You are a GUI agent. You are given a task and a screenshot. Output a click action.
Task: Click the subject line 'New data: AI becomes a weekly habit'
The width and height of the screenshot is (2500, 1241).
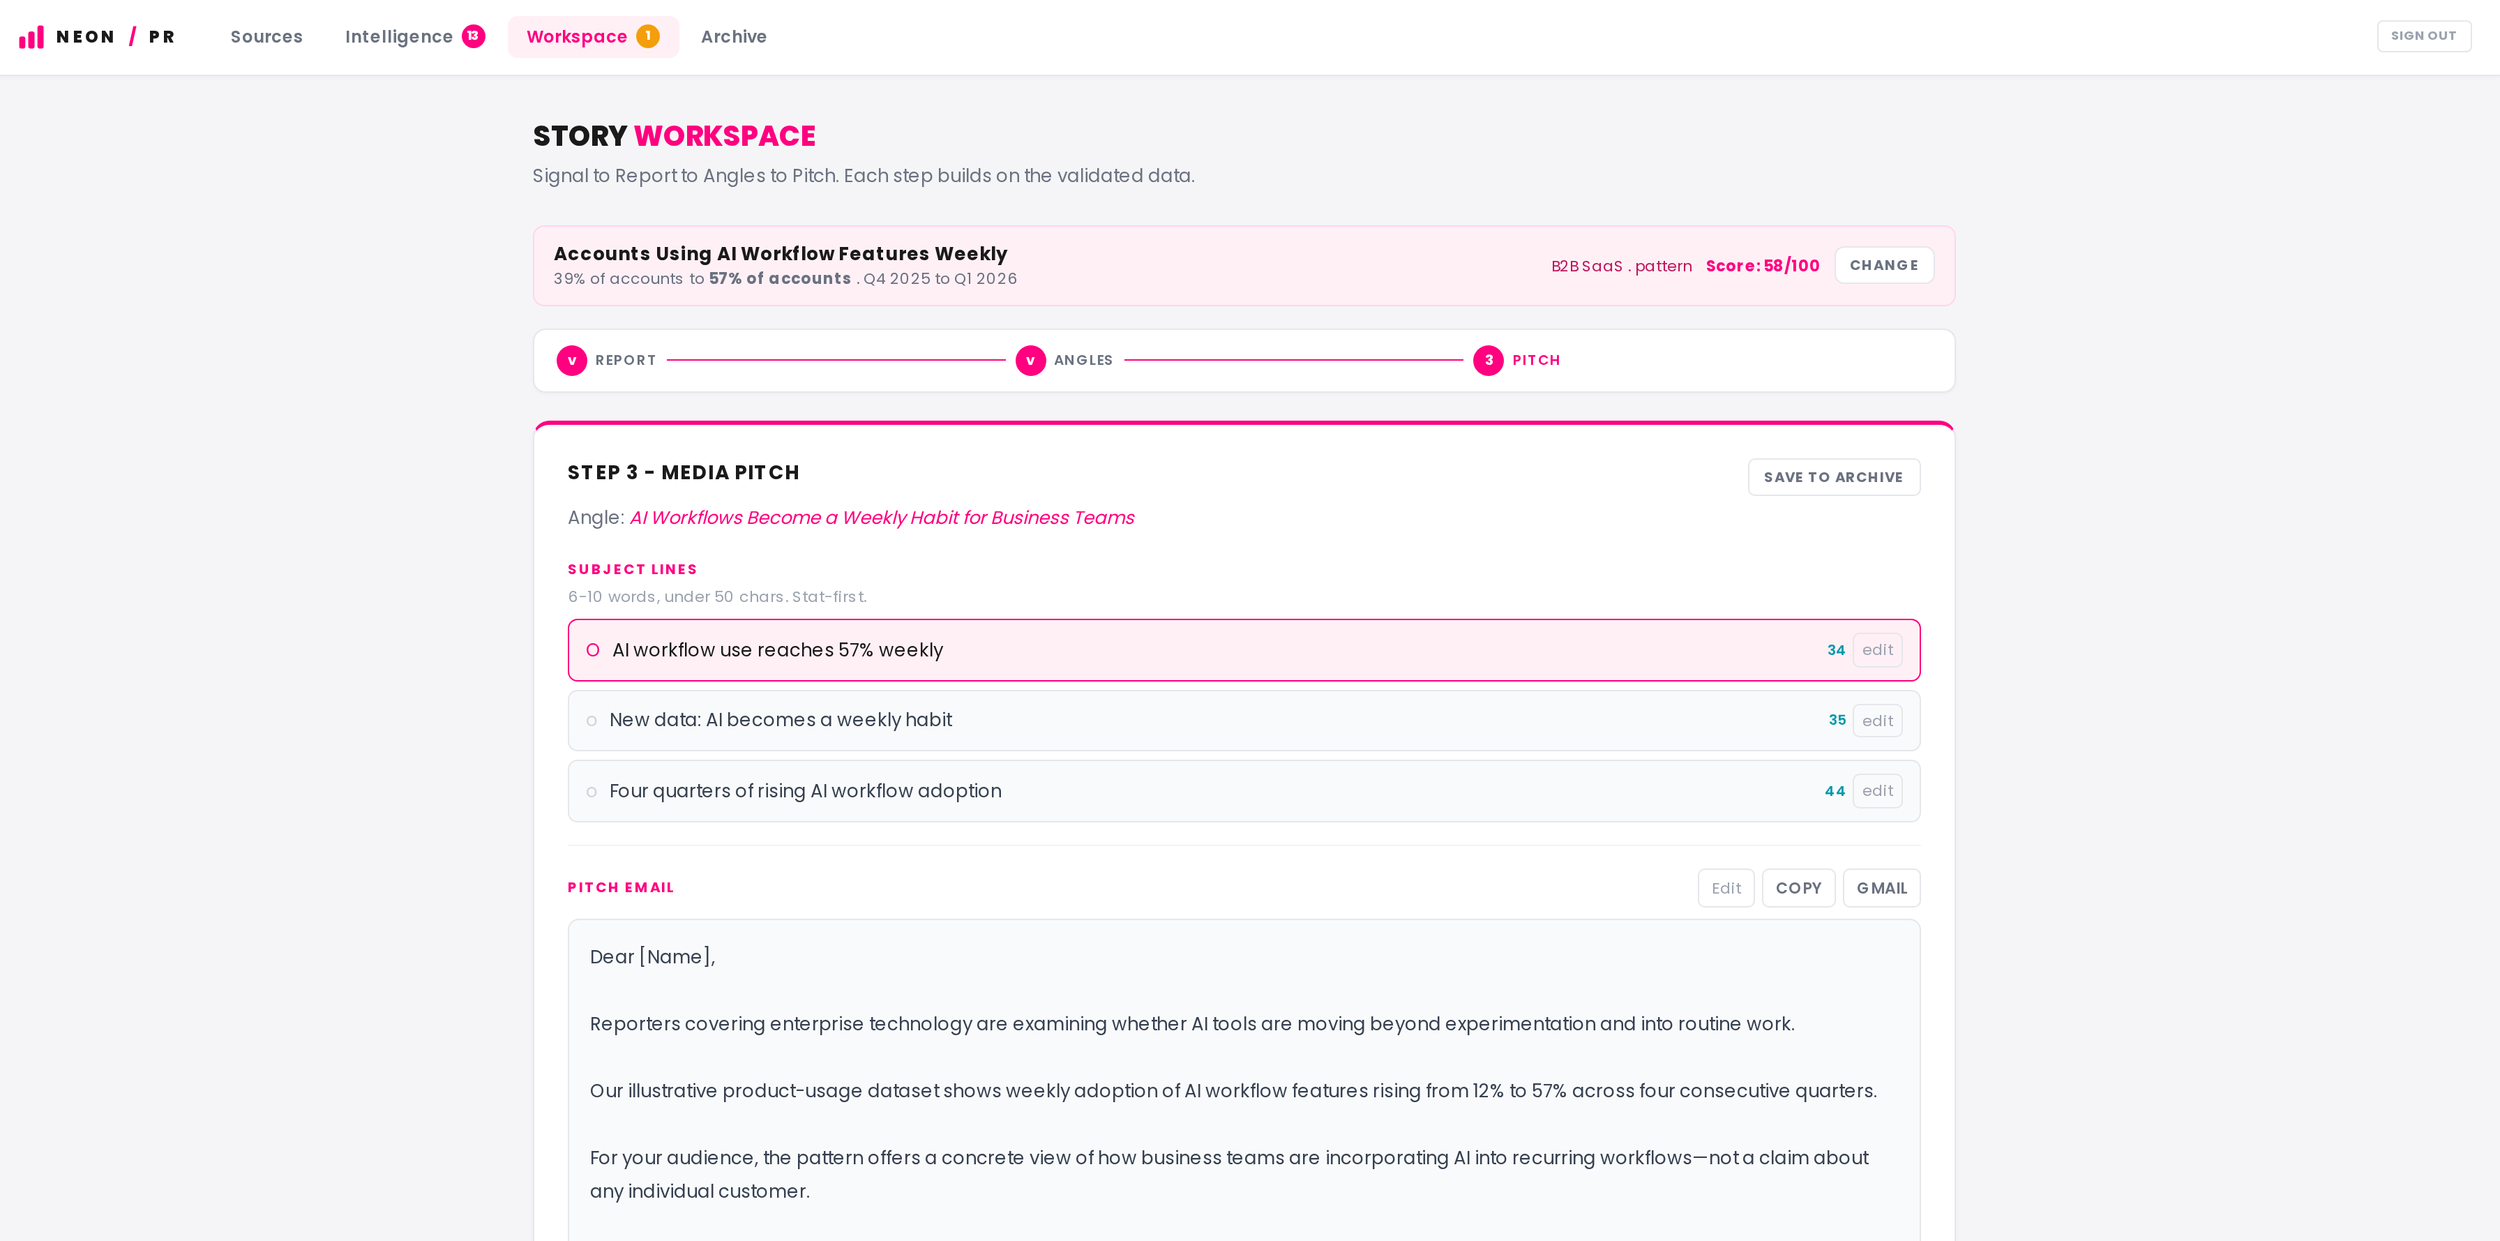[780, 720]
